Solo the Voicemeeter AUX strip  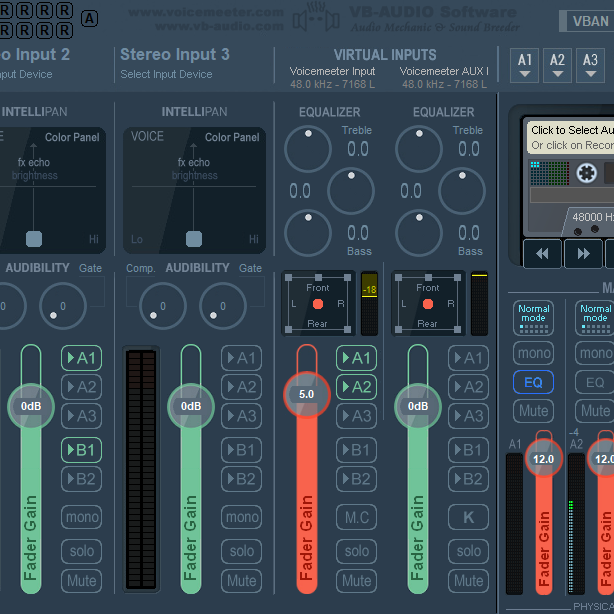coord(468,551)
